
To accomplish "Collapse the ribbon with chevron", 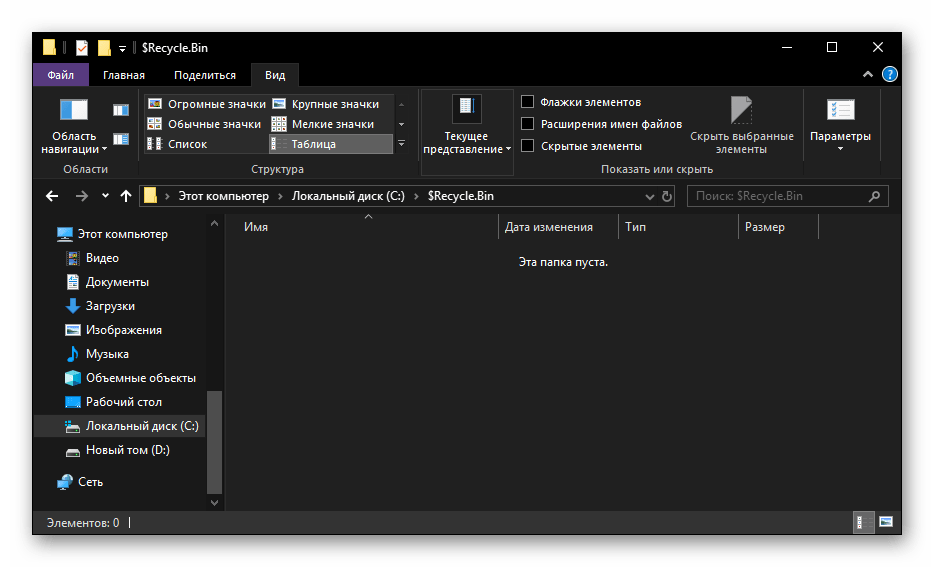I will tap(868, 74).
